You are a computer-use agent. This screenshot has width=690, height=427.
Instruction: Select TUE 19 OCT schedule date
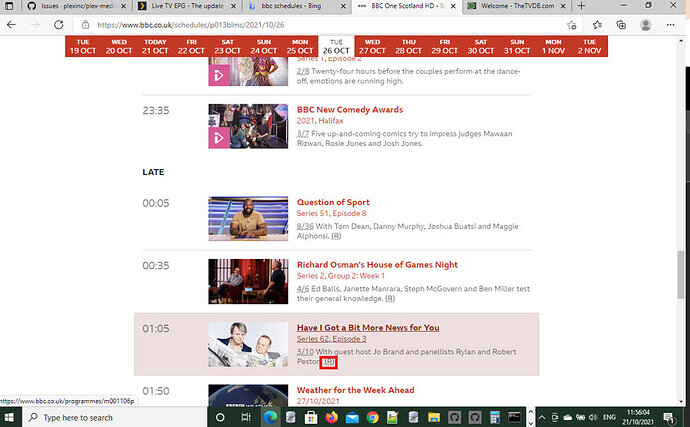pyautogui.click(x=83, y=46)
